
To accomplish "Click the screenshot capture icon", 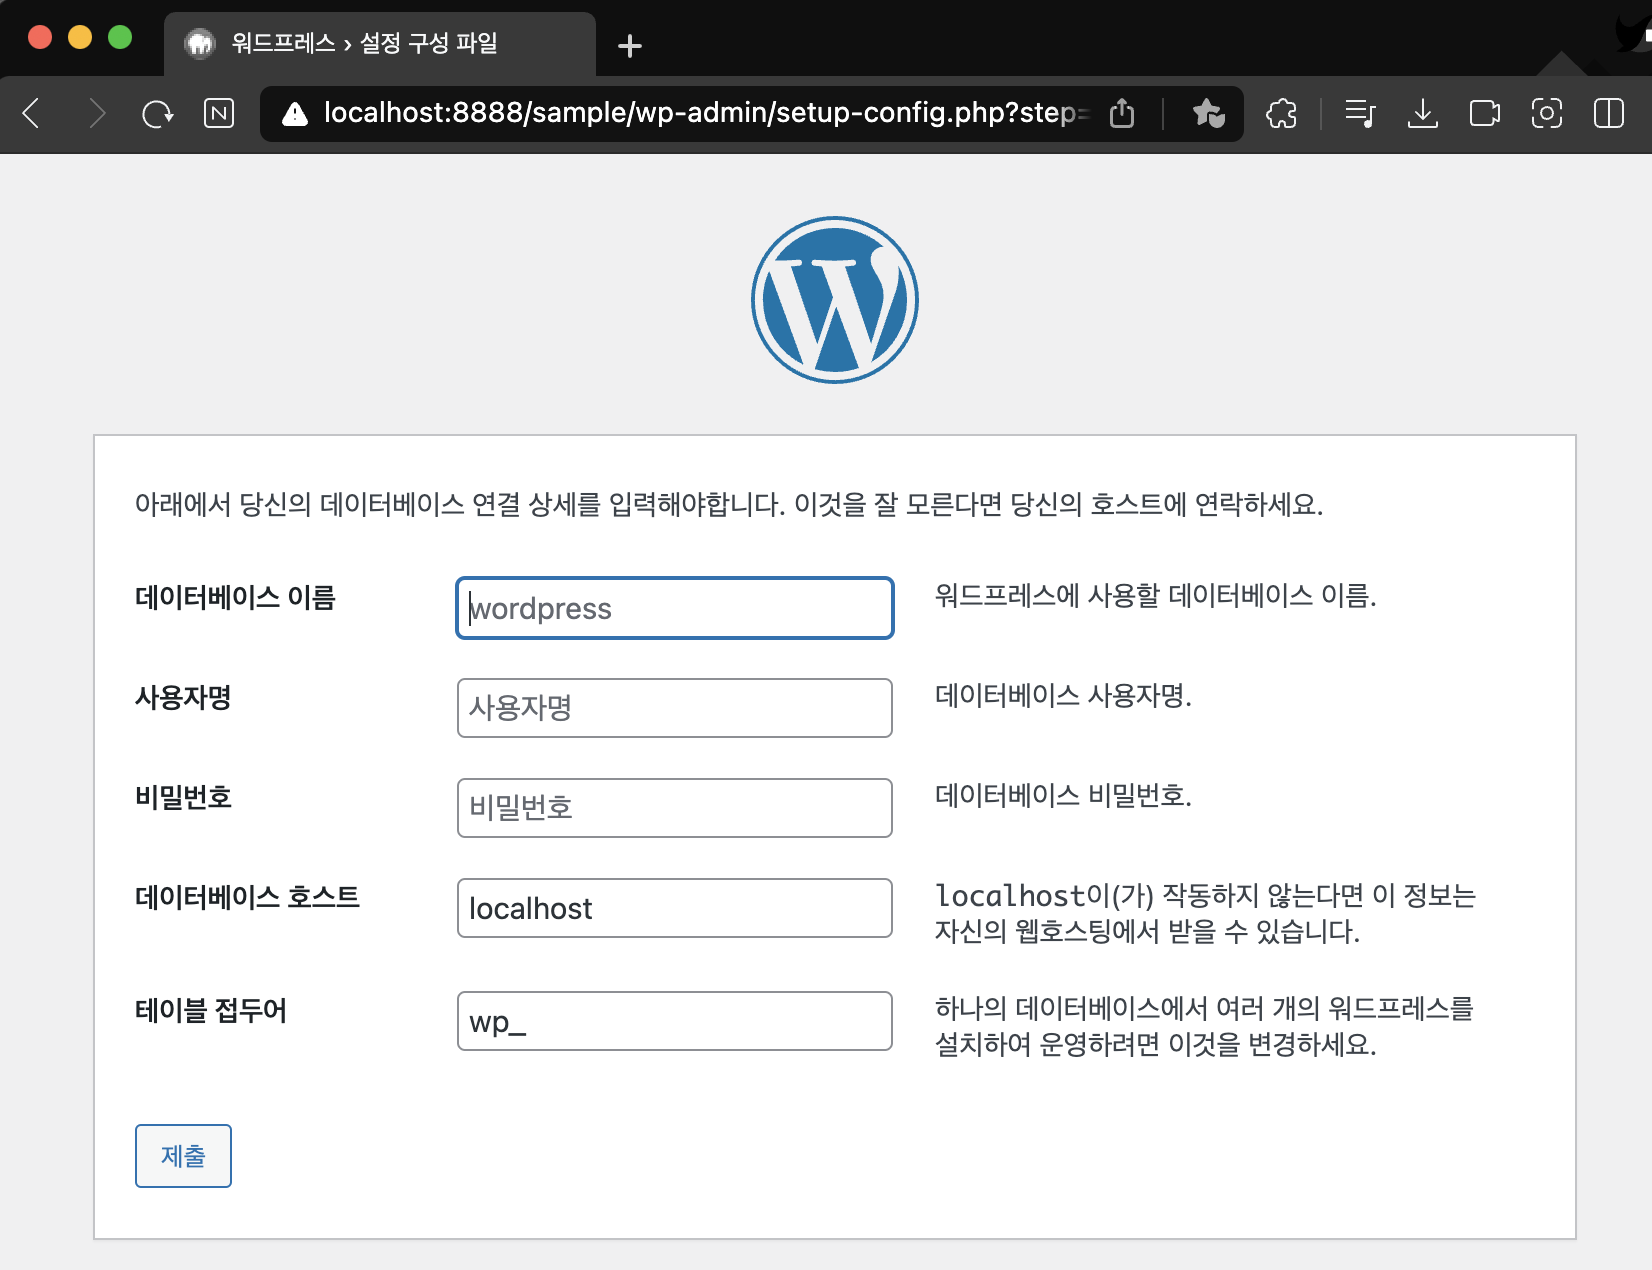I will pyautogui.click(x=1547, y=113).
